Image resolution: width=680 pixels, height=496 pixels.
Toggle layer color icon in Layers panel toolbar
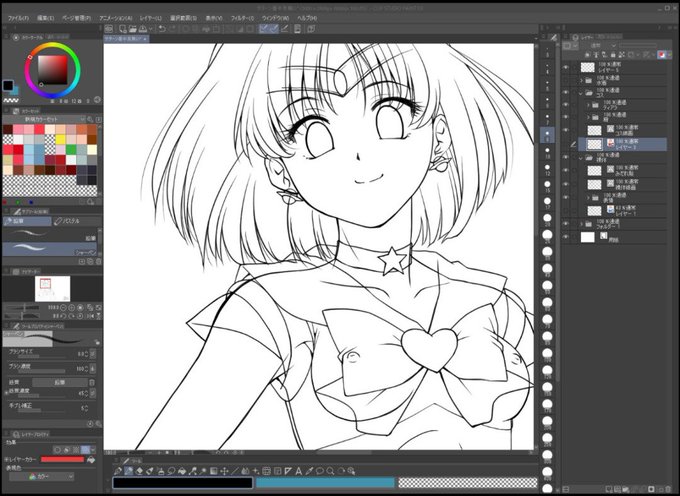(662, 55)
